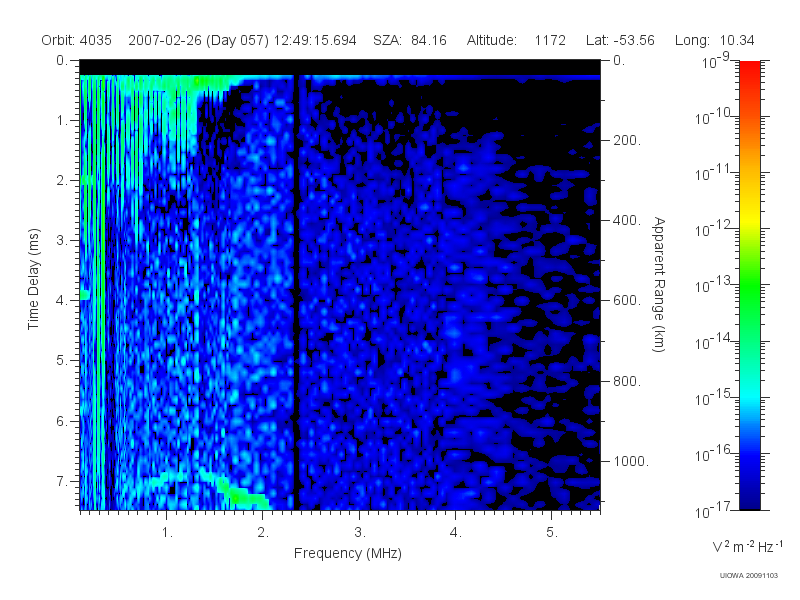Viewport: 800px width, 600px height.
Task: Select the date '2007-02-26 (Day 057)' text
Action: coord(198,40)
